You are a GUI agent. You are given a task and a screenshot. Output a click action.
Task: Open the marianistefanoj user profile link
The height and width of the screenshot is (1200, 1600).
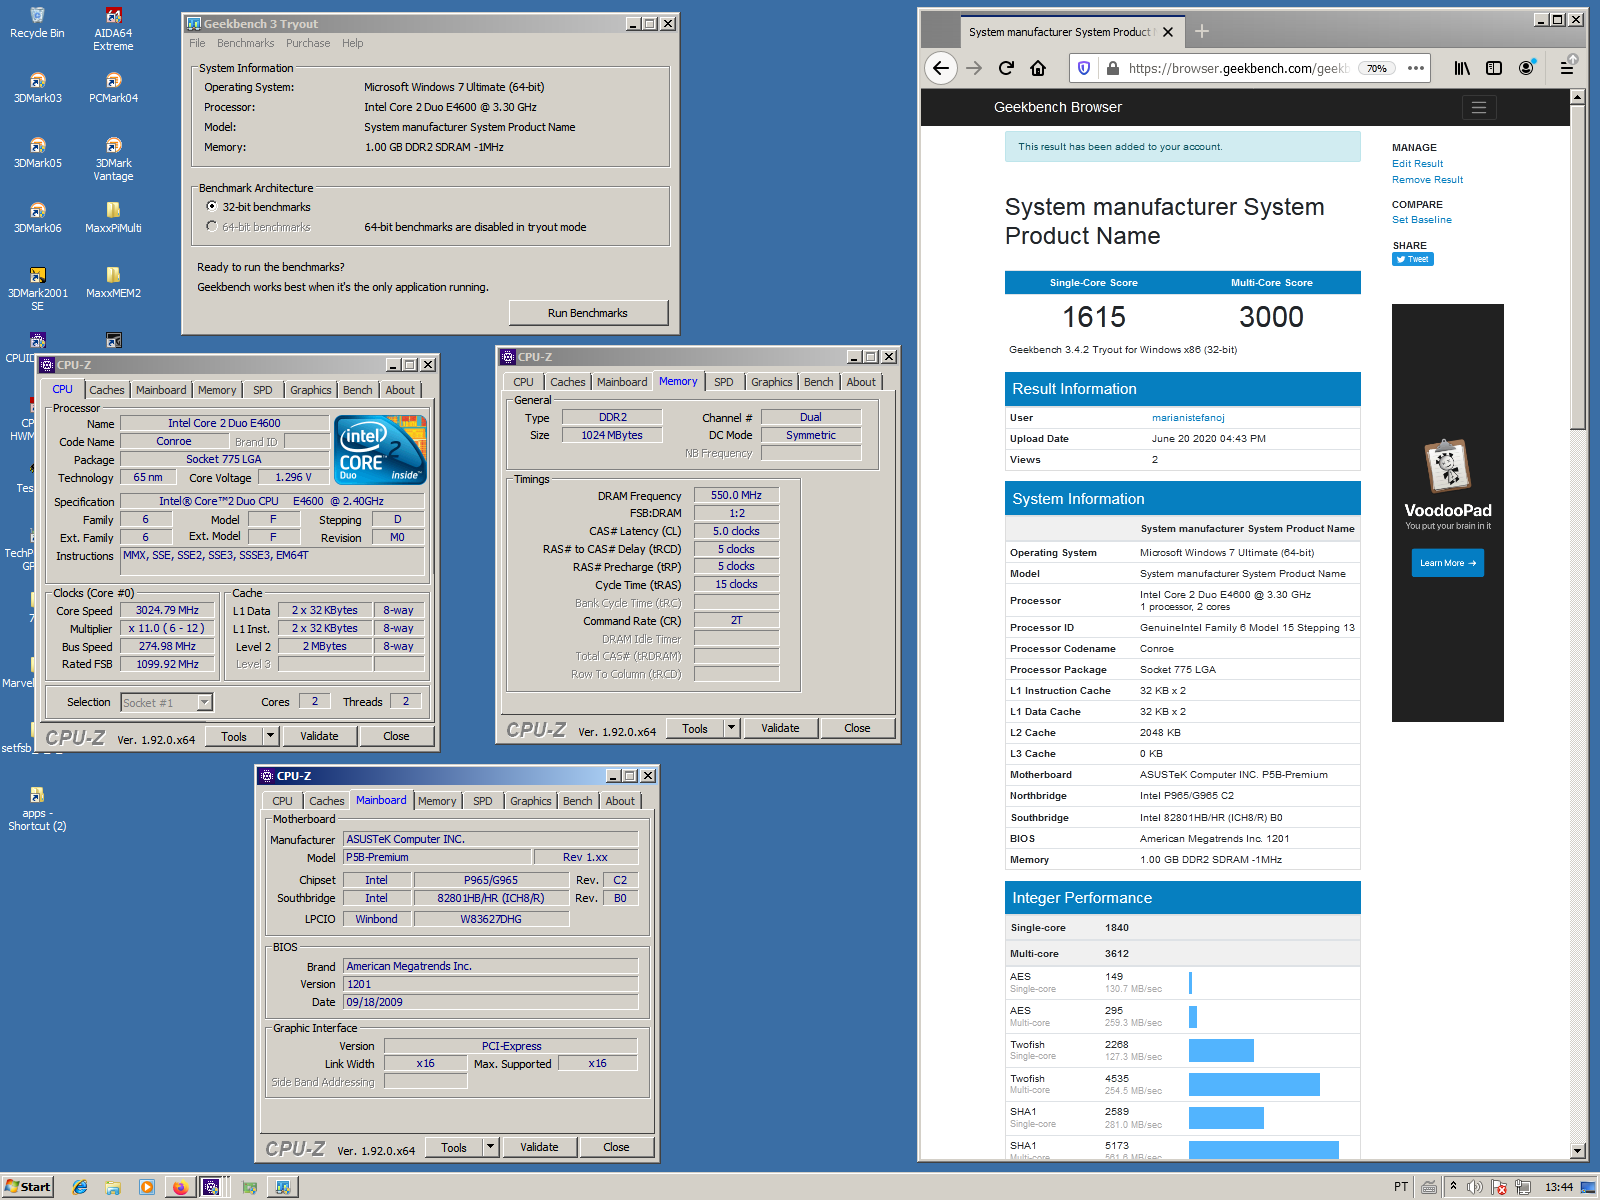1188,418
